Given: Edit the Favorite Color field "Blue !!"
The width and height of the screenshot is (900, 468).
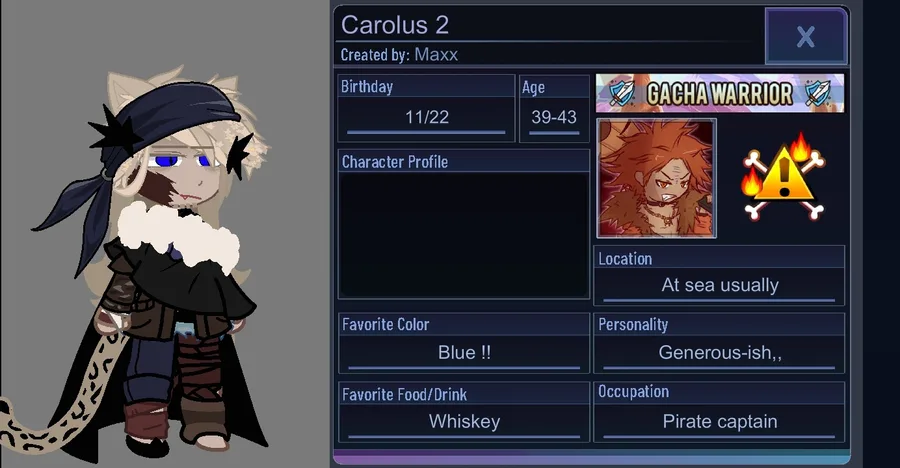Looking at the screenshot, I should coord(464,353).
